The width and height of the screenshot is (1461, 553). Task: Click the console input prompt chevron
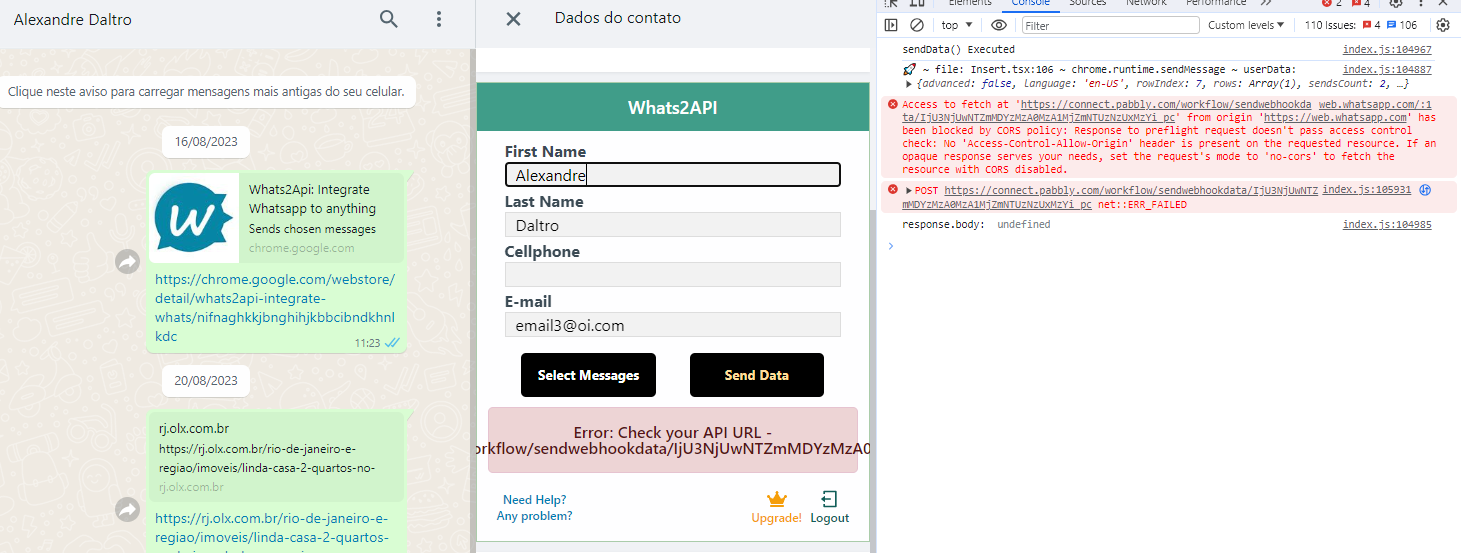point(891,244)
